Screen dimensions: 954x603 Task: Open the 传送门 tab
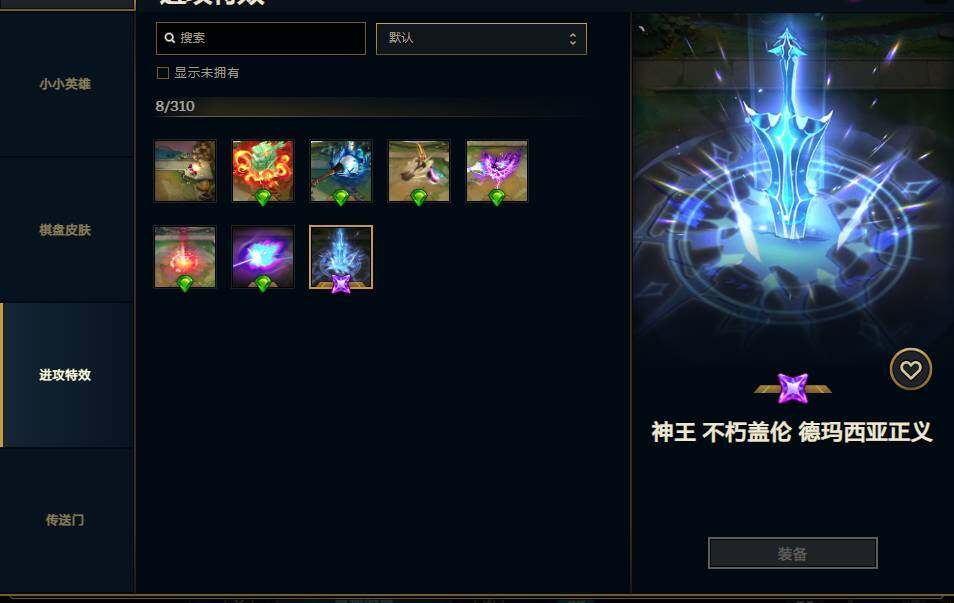point(67,520)
